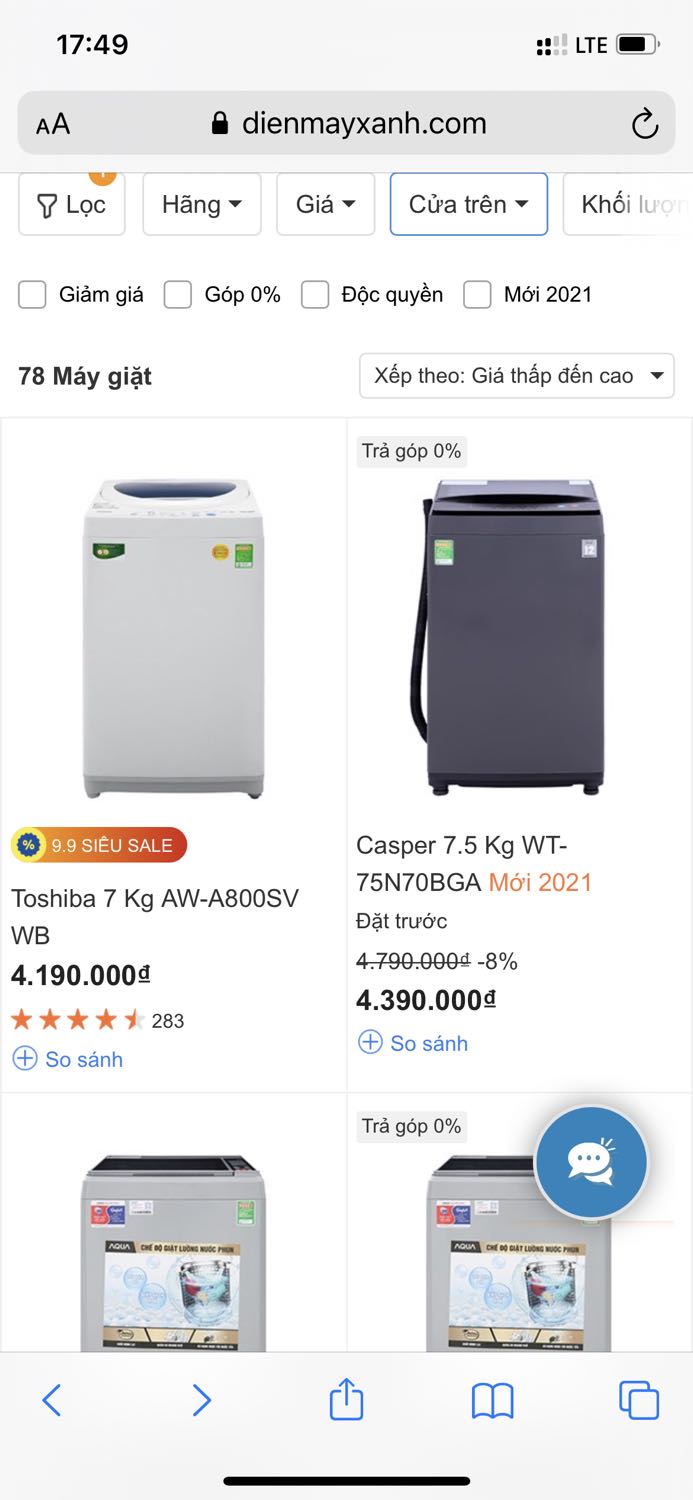Open the floating chat support bubble
The width and height of the screenshot is (693, 1500).
coord(591,1162)
